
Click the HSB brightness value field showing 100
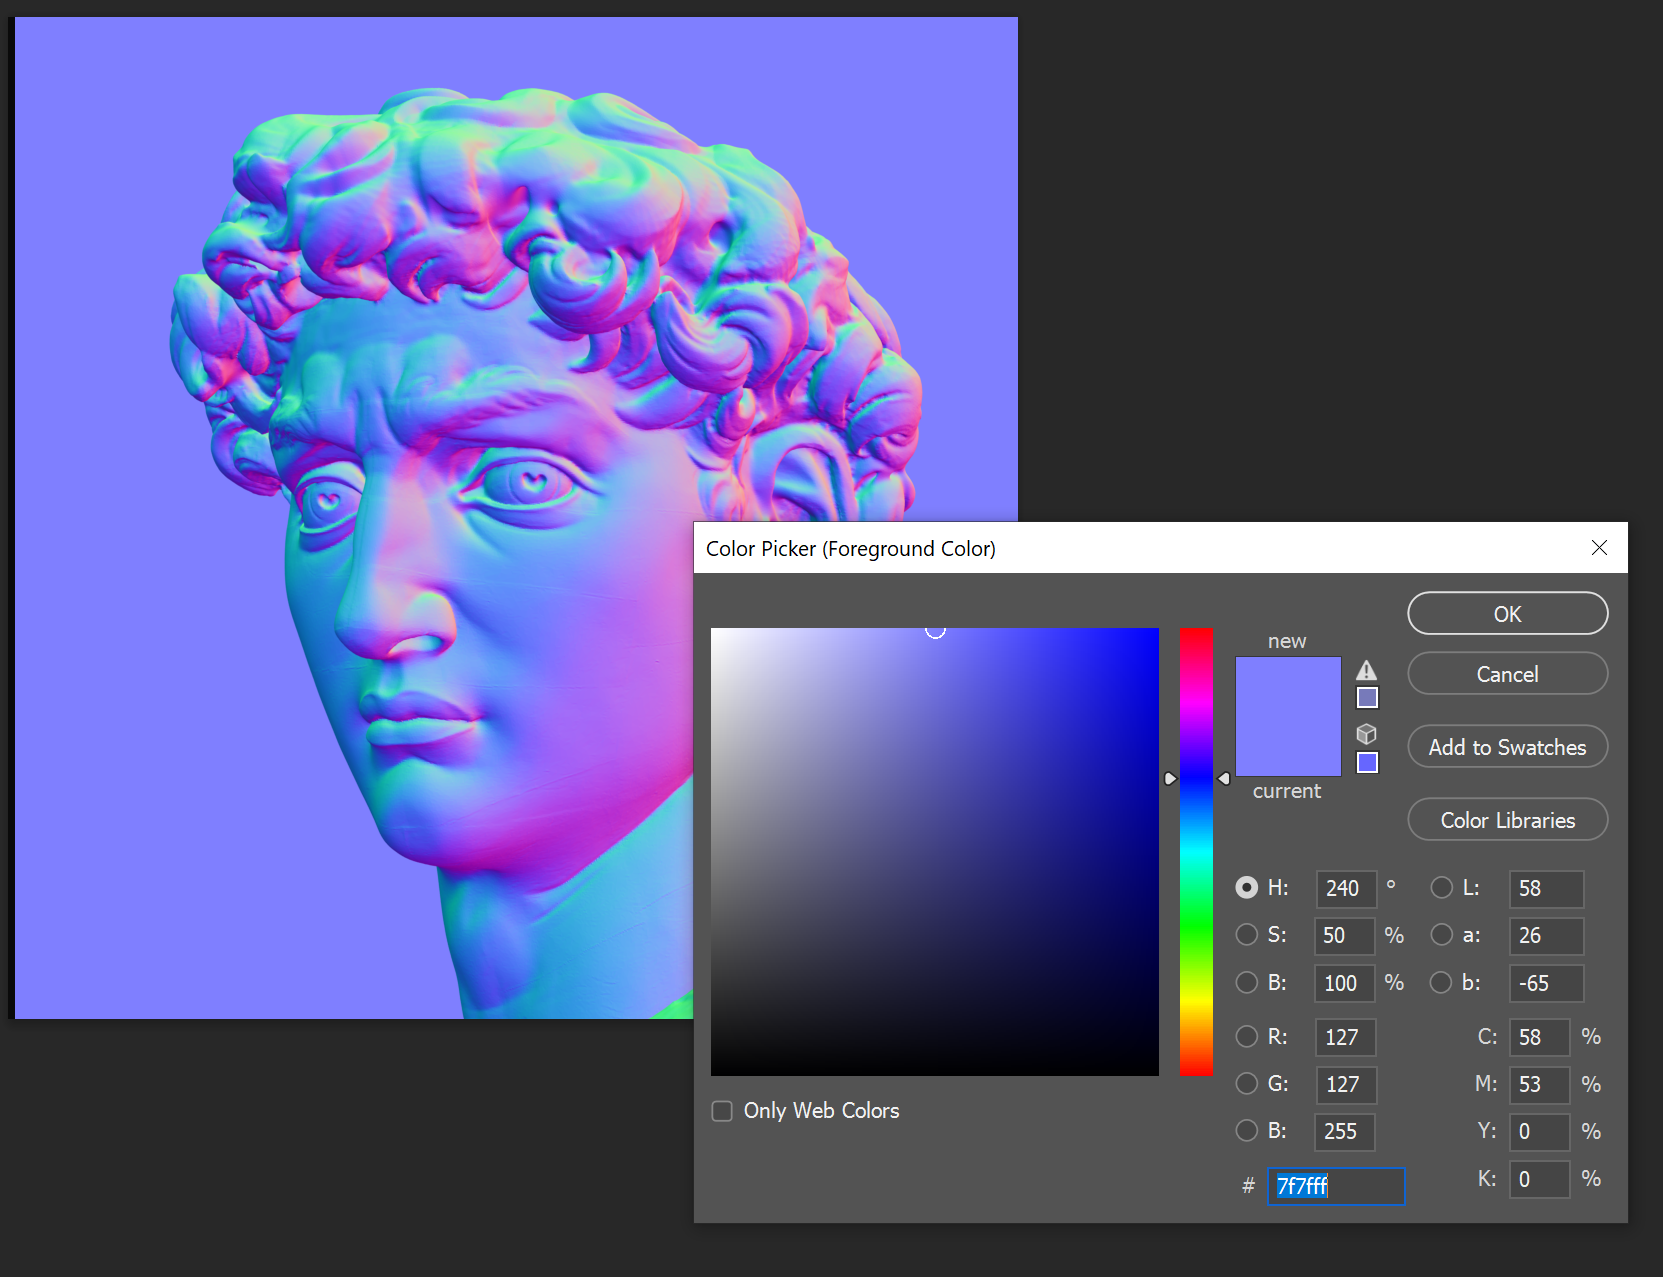click(1345, 983)
